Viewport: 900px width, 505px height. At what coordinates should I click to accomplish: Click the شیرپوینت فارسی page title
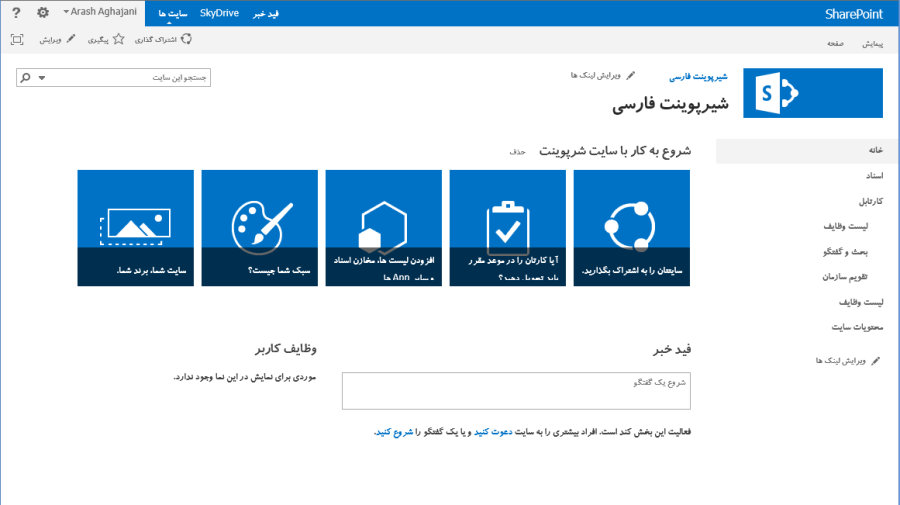click(x=670, y=104)
